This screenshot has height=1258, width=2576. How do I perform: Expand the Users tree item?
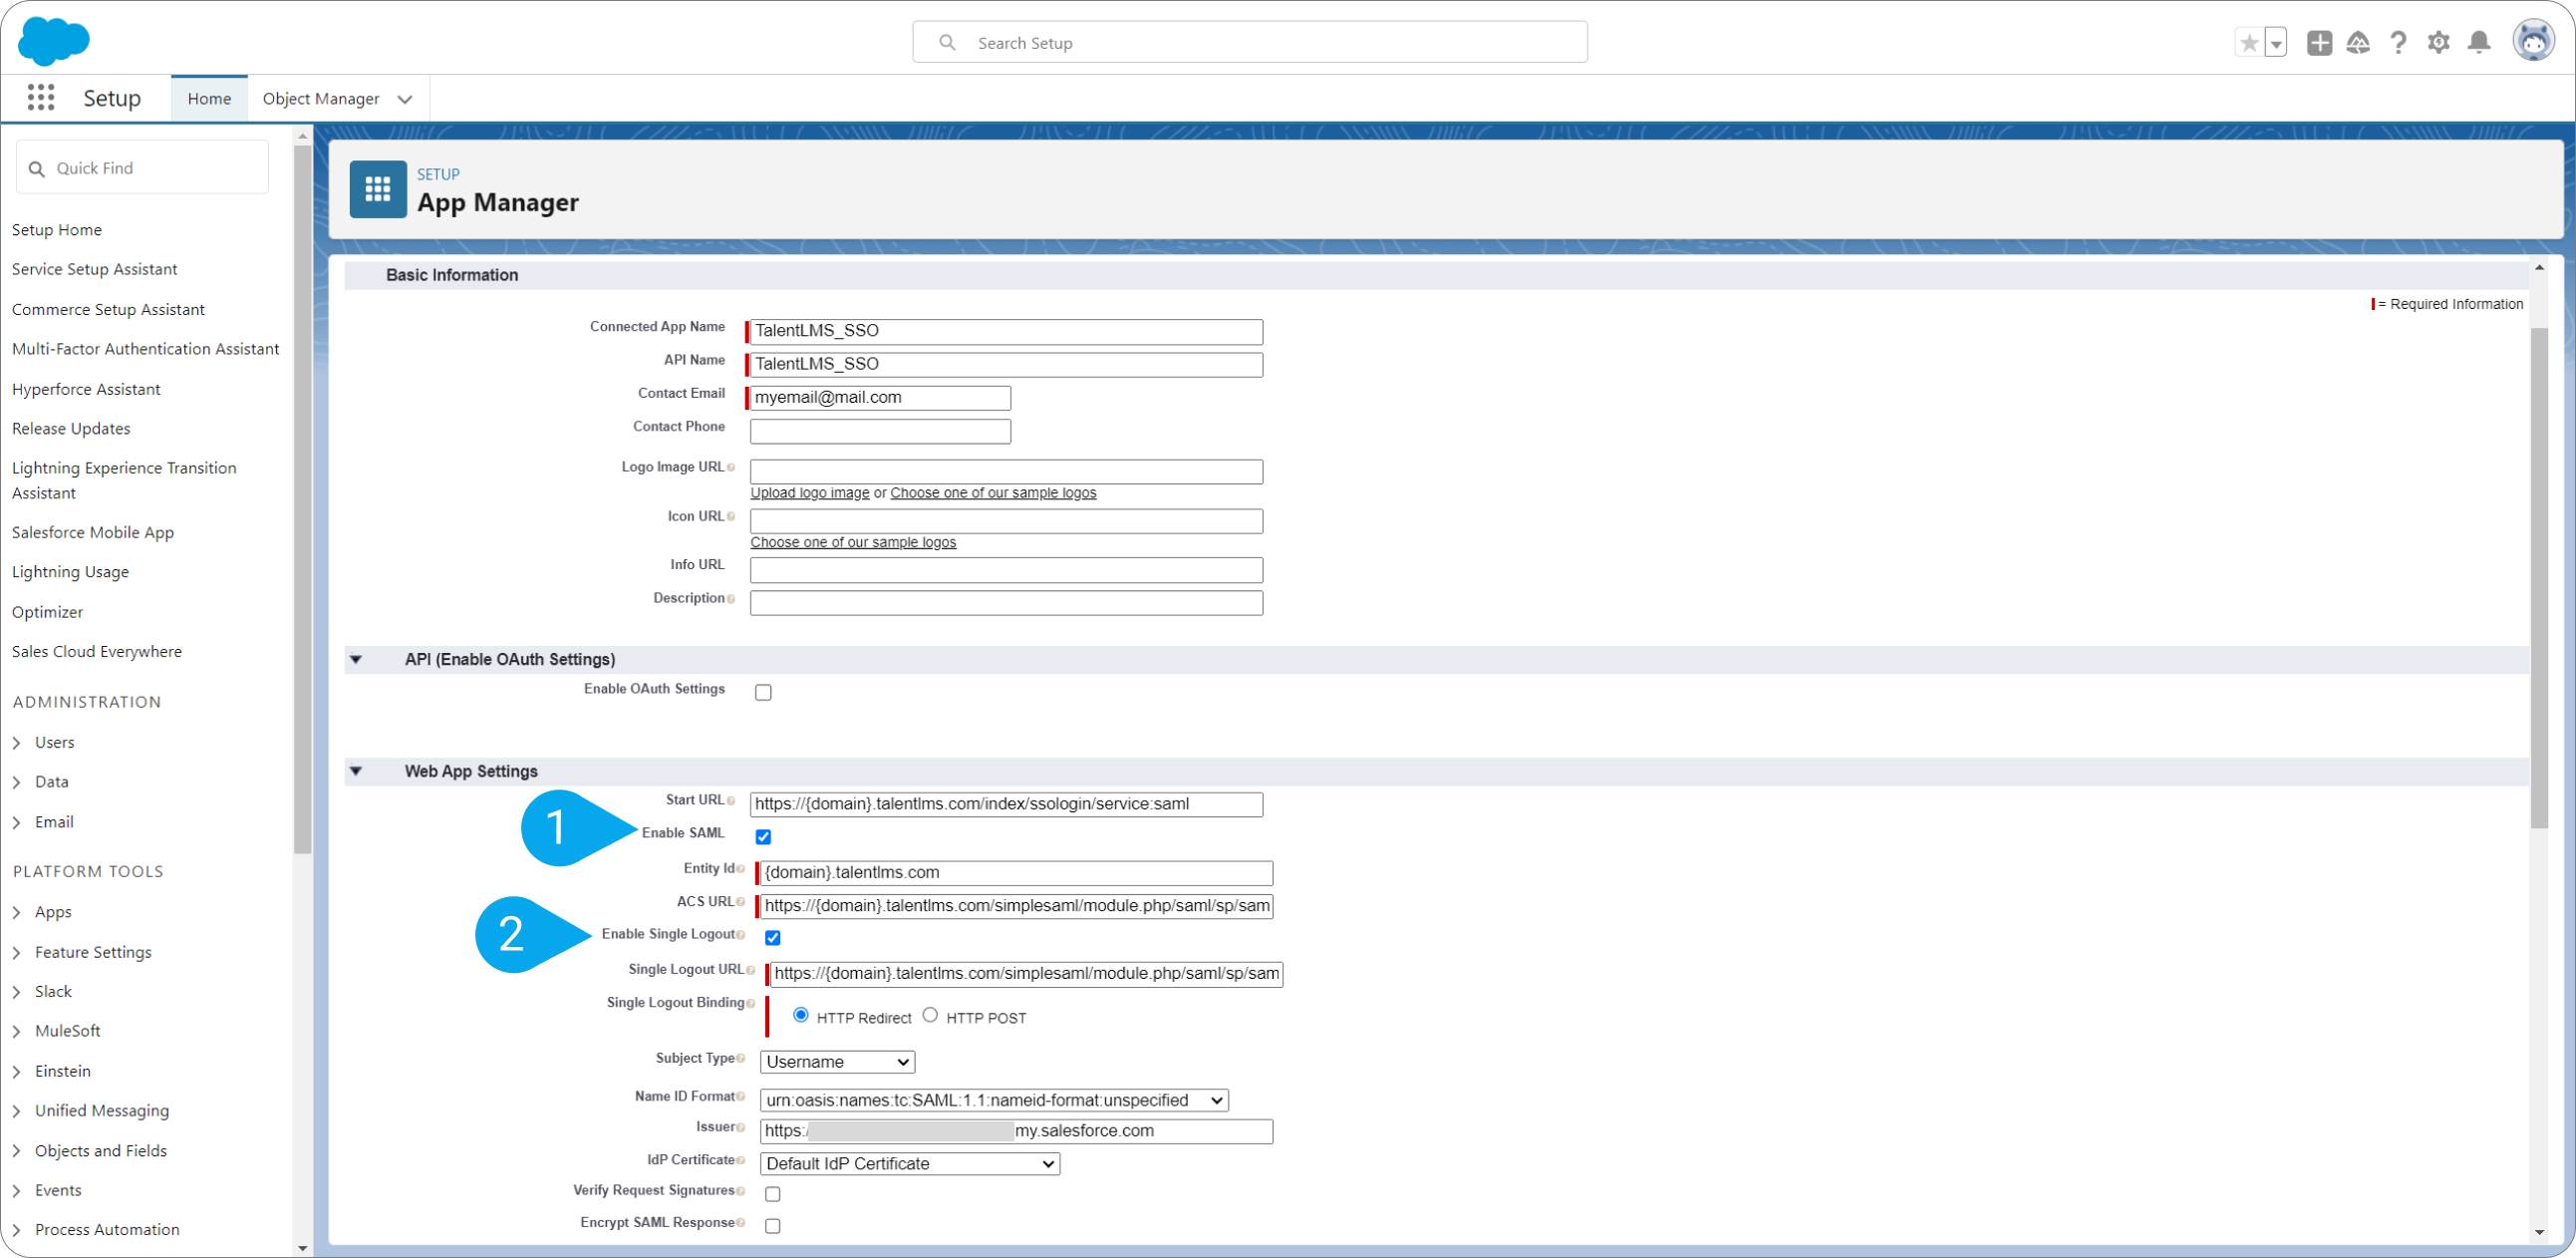point(17,743)
